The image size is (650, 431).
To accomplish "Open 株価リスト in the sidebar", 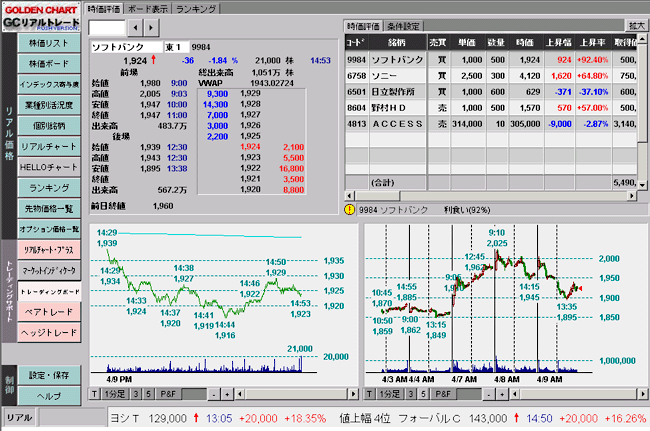I will 49,43.
